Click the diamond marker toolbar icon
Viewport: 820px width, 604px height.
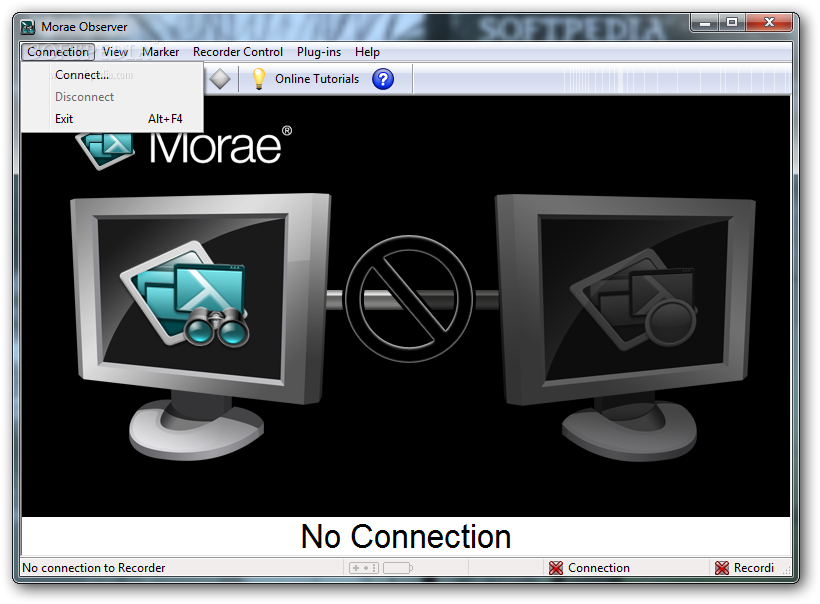[220, 79]
